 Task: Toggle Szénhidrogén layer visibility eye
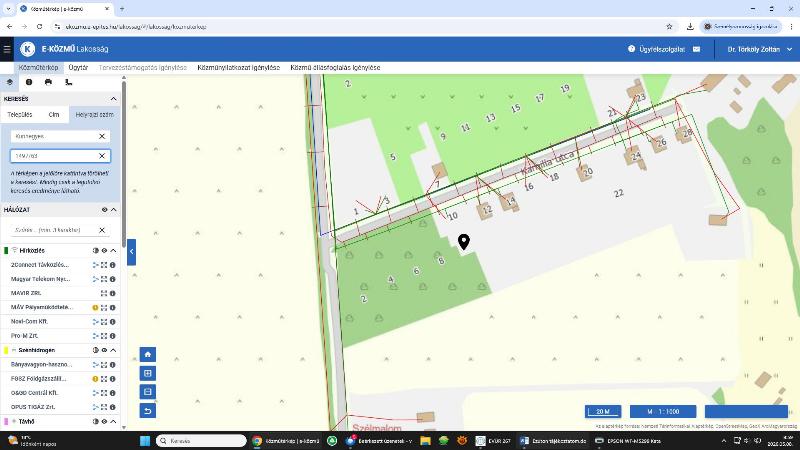point(104,351)
